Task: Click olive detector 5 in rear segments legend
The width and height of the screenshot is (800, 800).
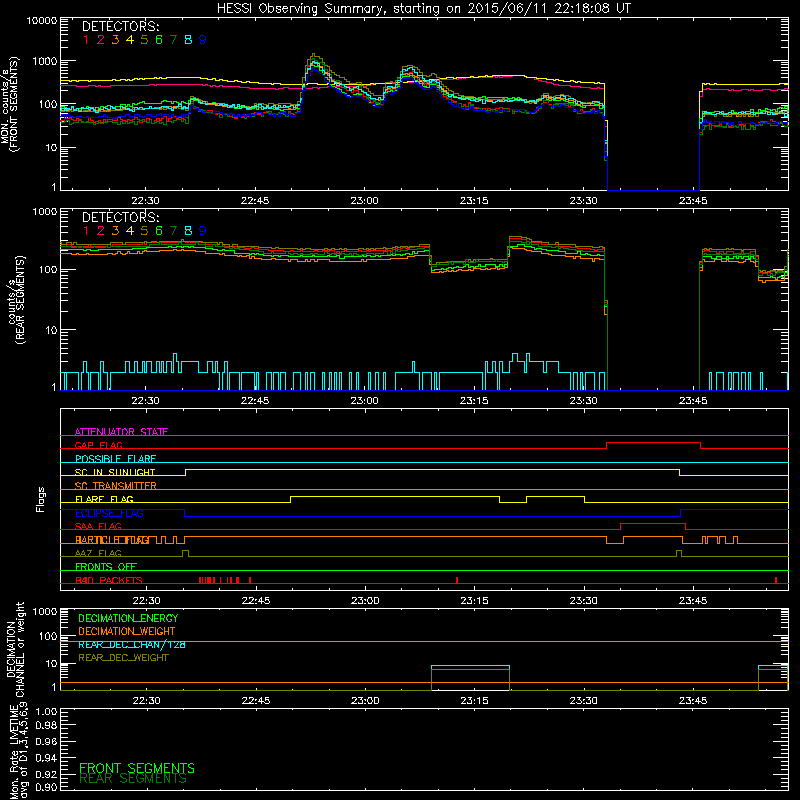Action: tap(144, 231)
